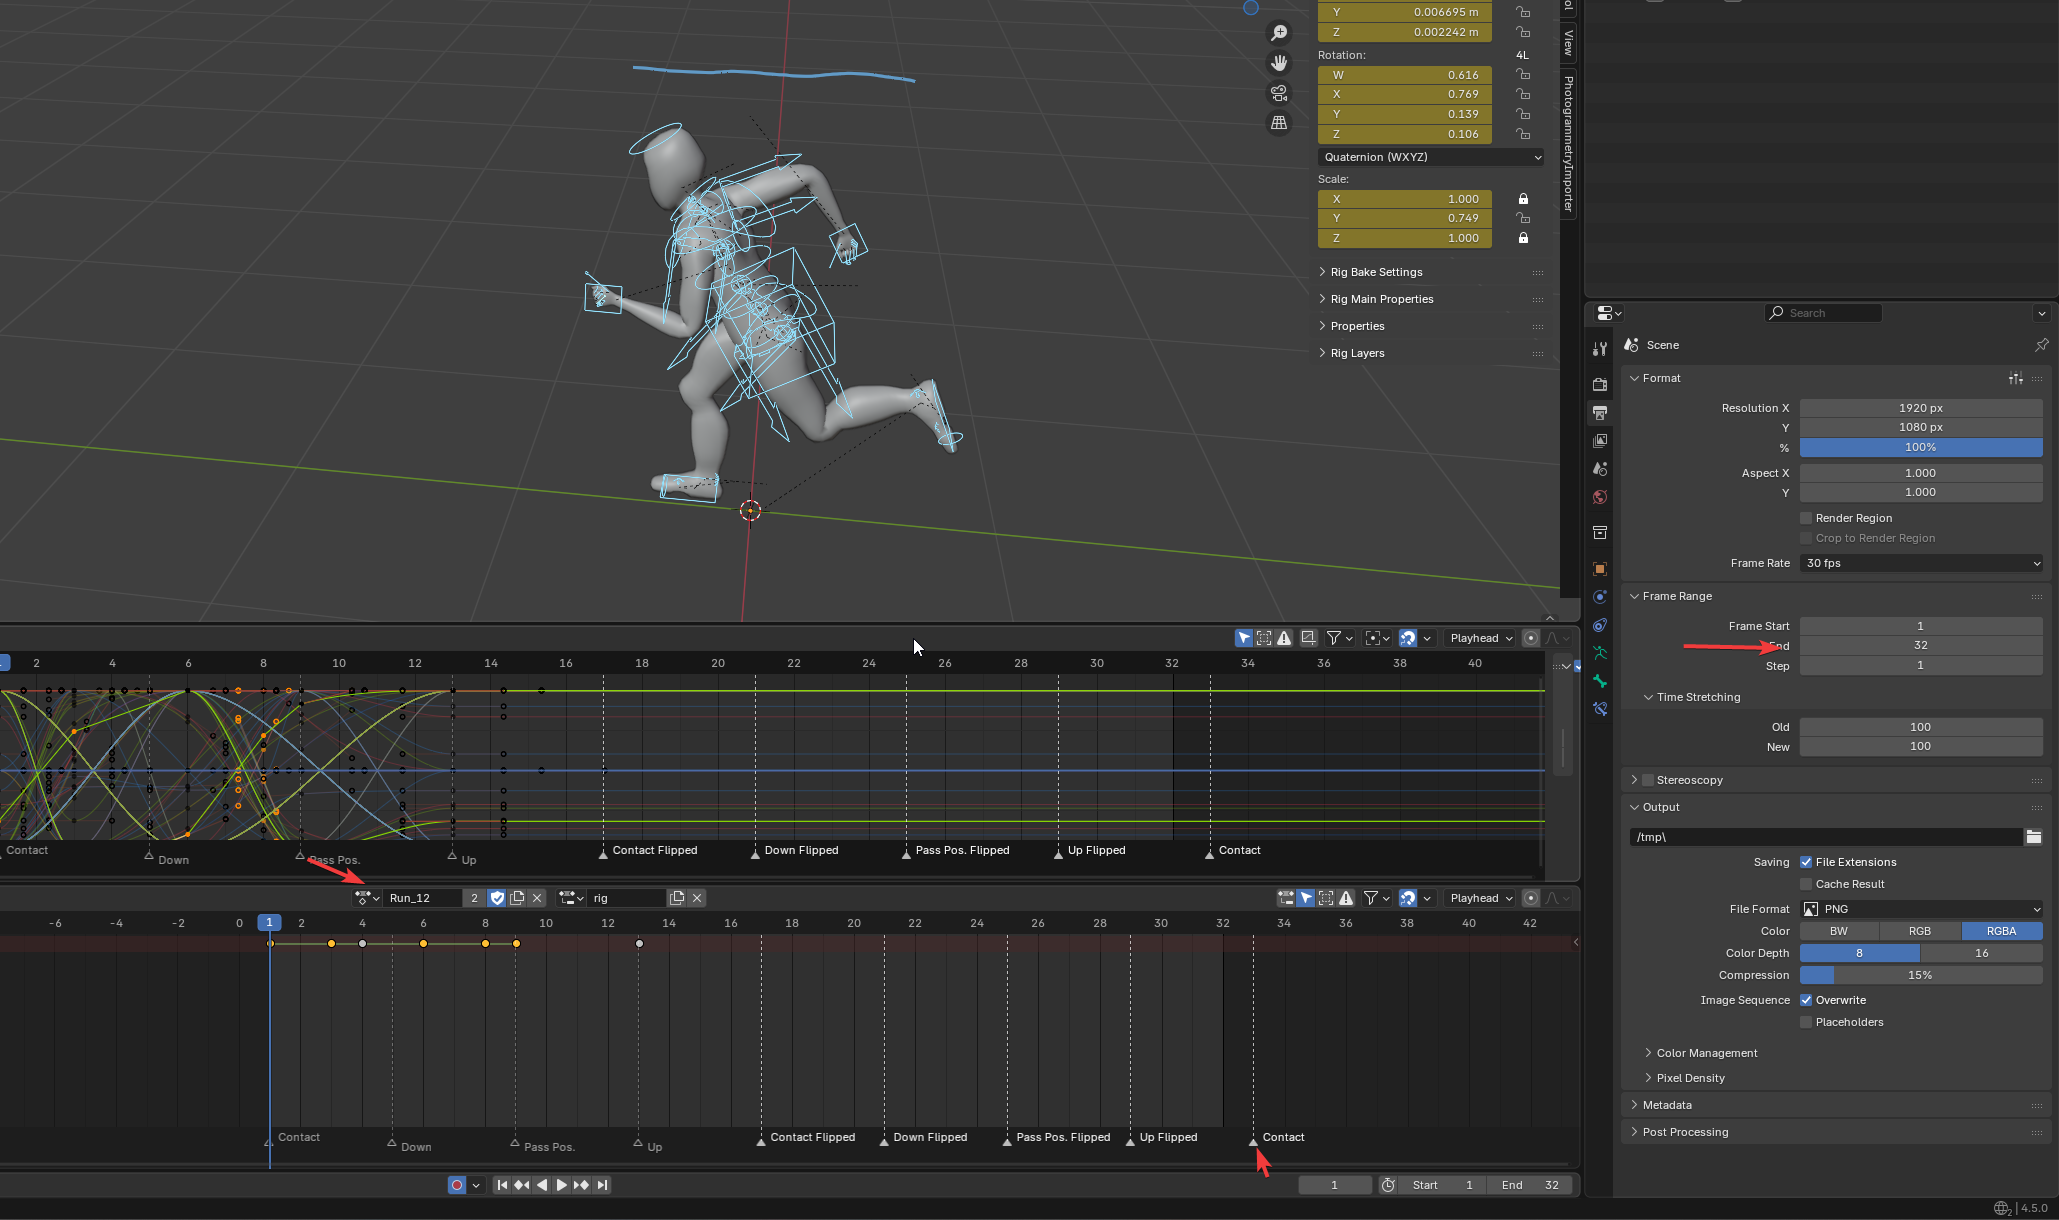This screenshot has height=1220, width=2059.
Task: Toggle fake user shield for Run_12 action
Action: point(497,898)
